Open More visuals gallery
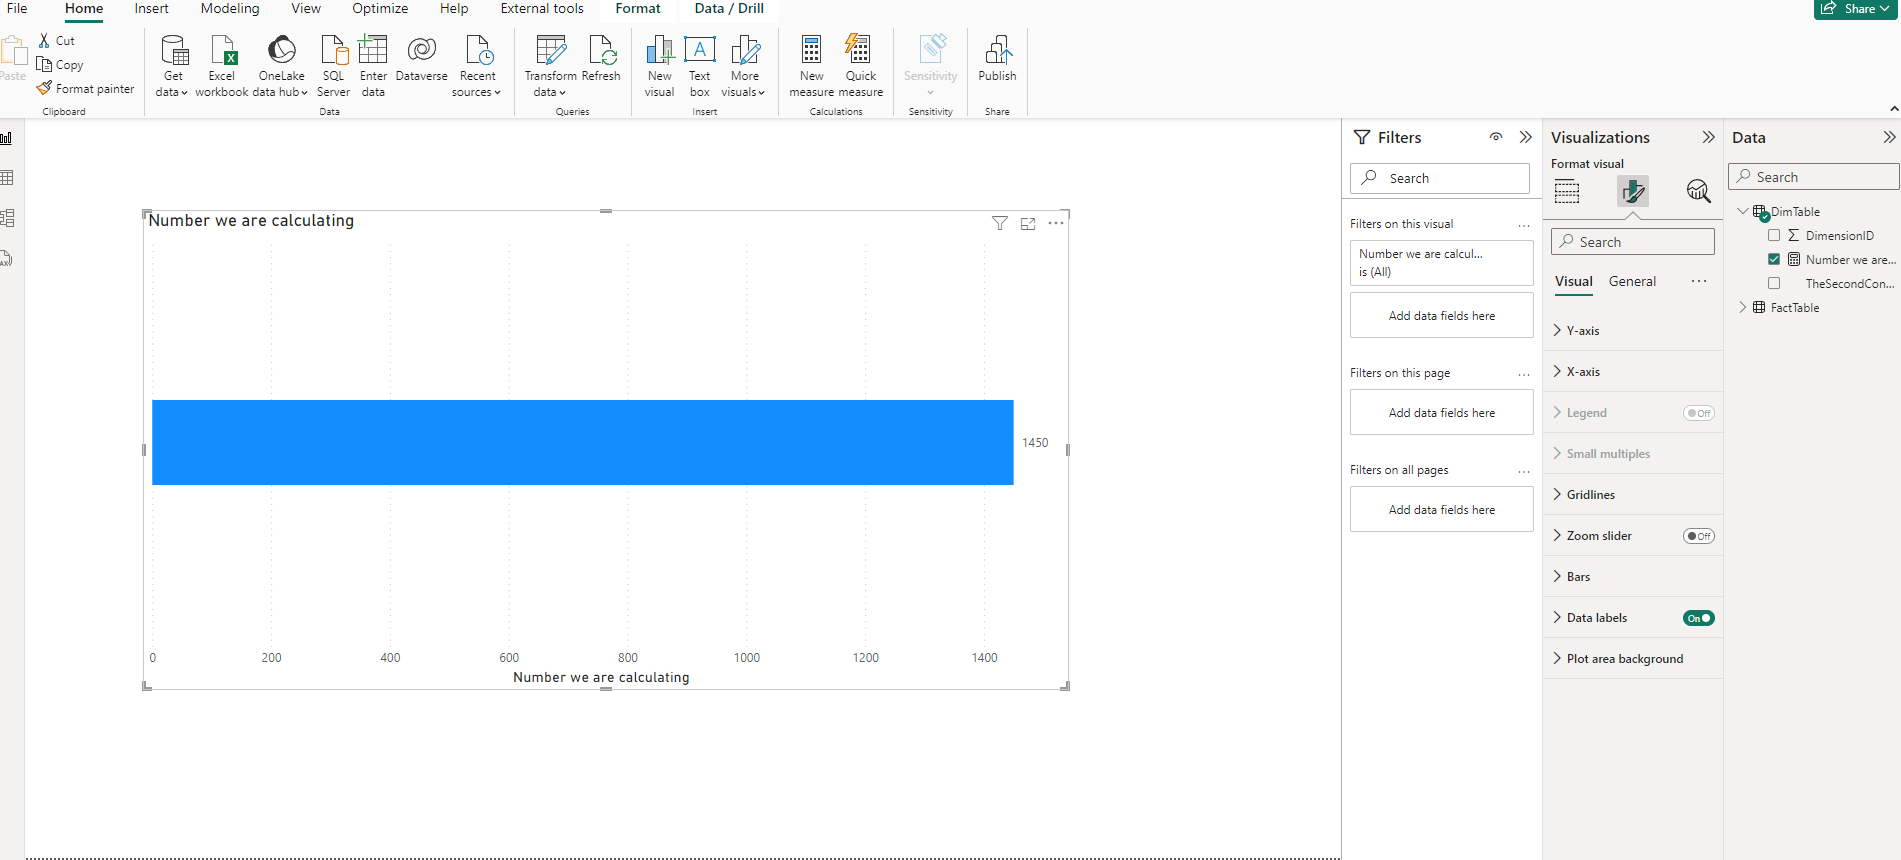The height and width of the screenshot is (860, 1901). coord(744,66)
